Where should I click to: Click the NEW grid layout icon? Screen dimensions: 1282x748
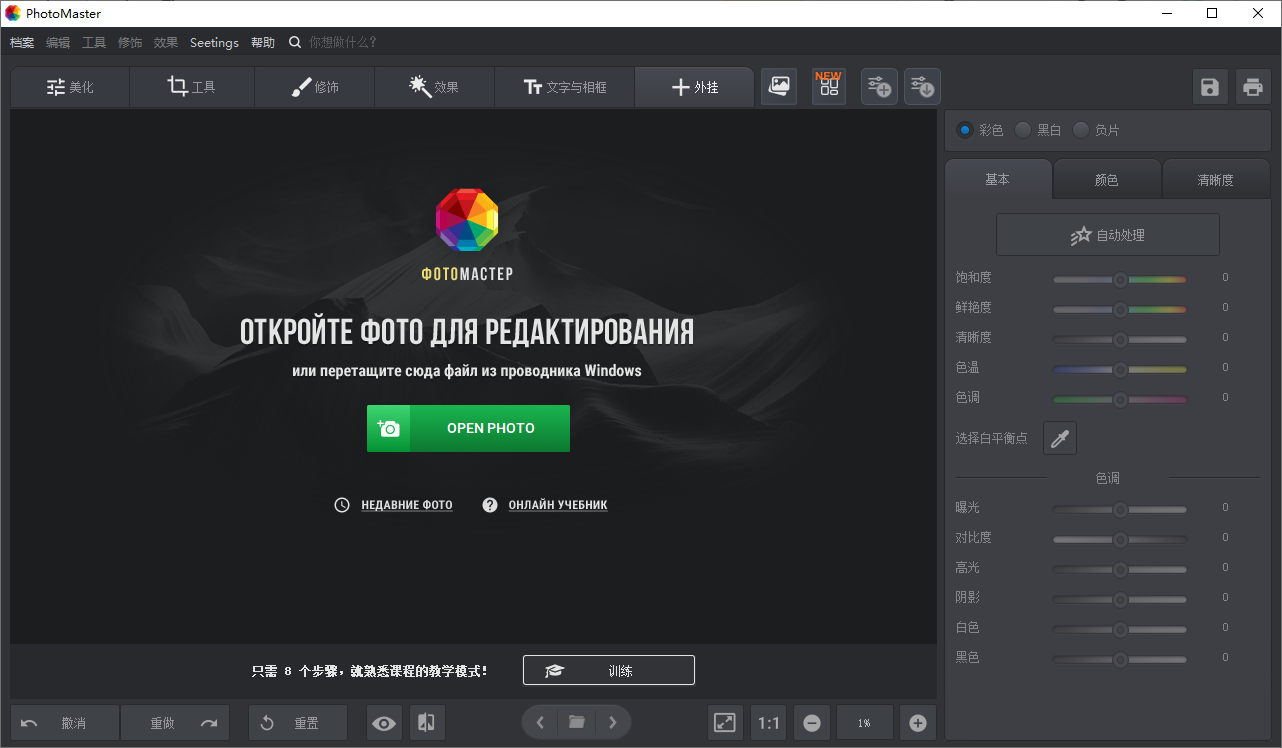pyautogui.click(x=829, y=87)
